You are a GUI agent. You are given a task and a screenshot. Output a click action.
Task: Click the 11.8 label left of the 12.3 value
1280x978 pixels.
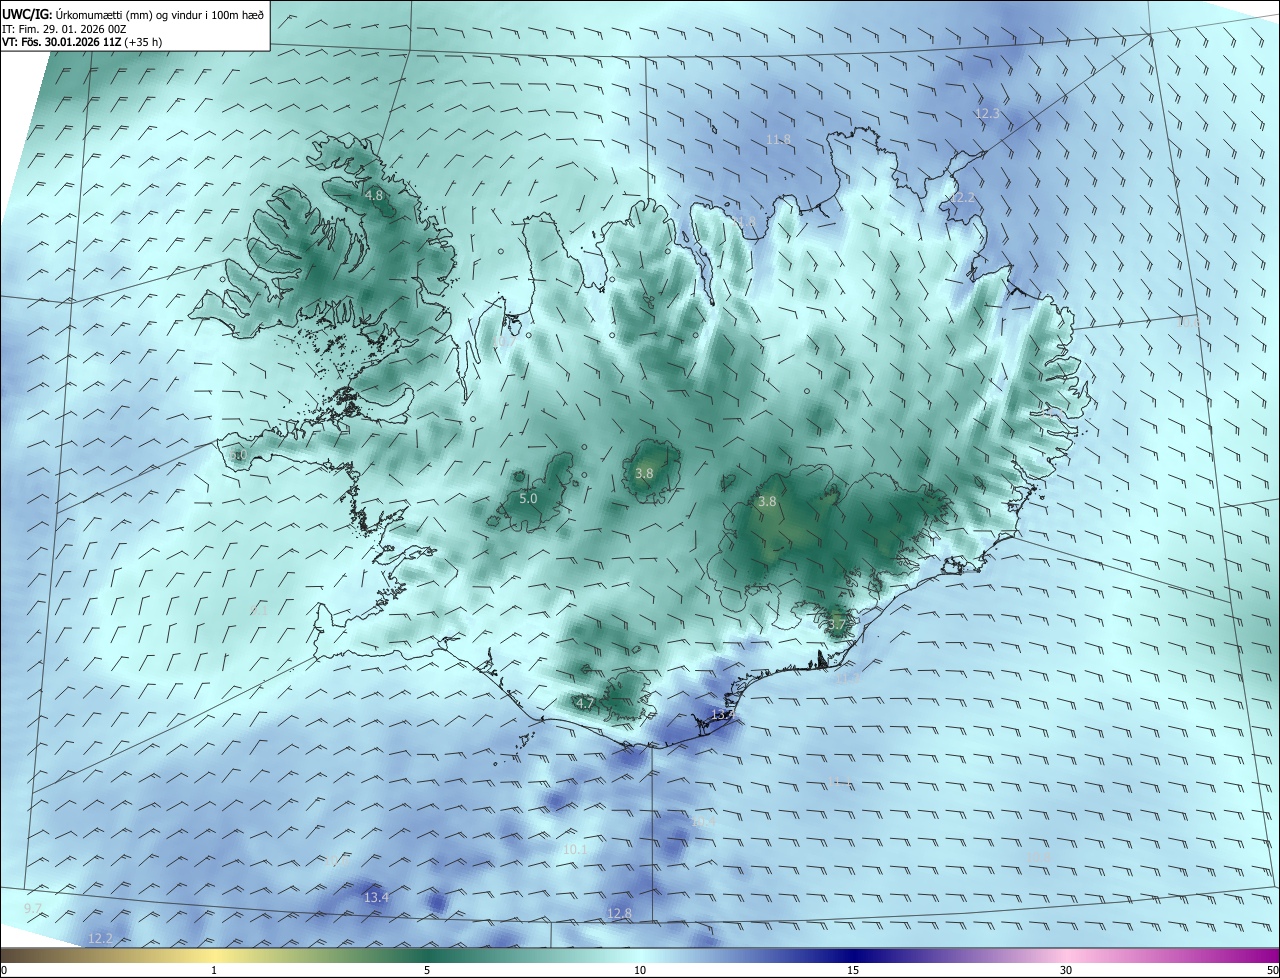[x=778, y=139]
